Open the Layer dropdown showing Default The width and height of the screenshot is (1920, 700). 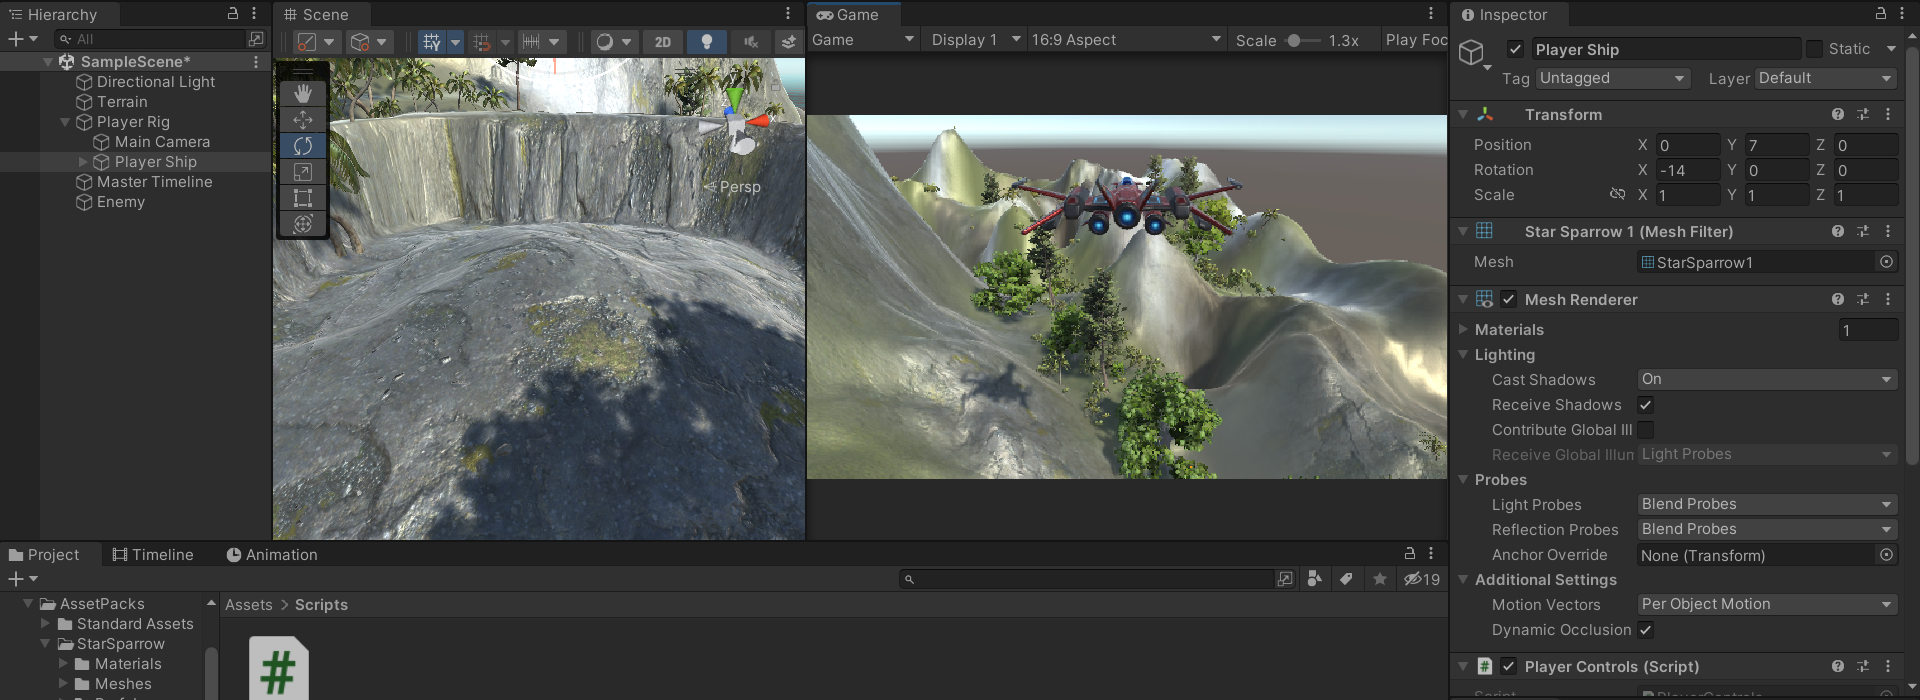tap(1826, 78)
